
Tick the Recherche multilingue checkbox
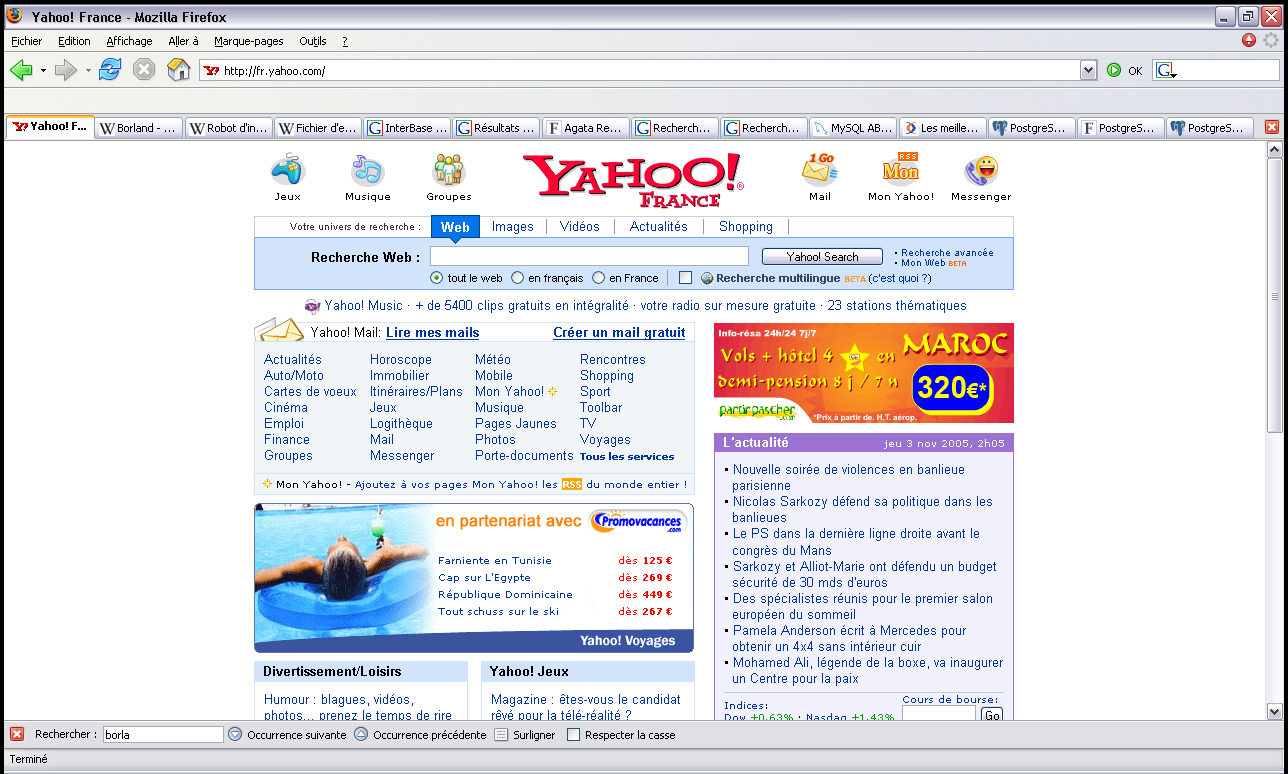pyautogui.click(x=685, y=278)
